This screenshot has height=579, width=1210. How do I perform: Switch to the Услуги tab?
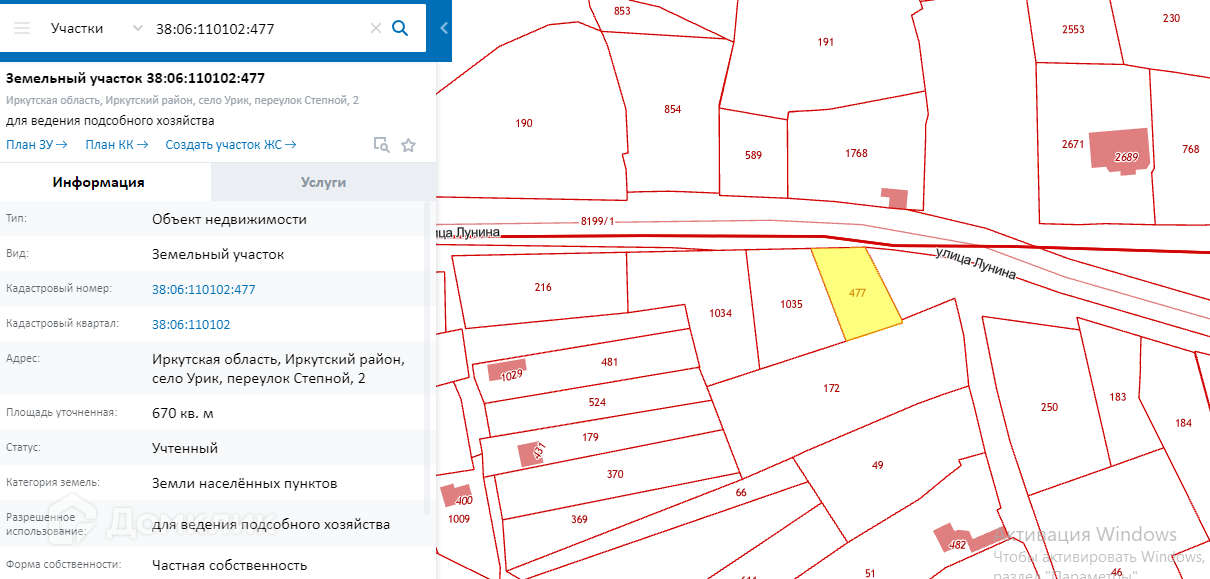click(323, 182)
